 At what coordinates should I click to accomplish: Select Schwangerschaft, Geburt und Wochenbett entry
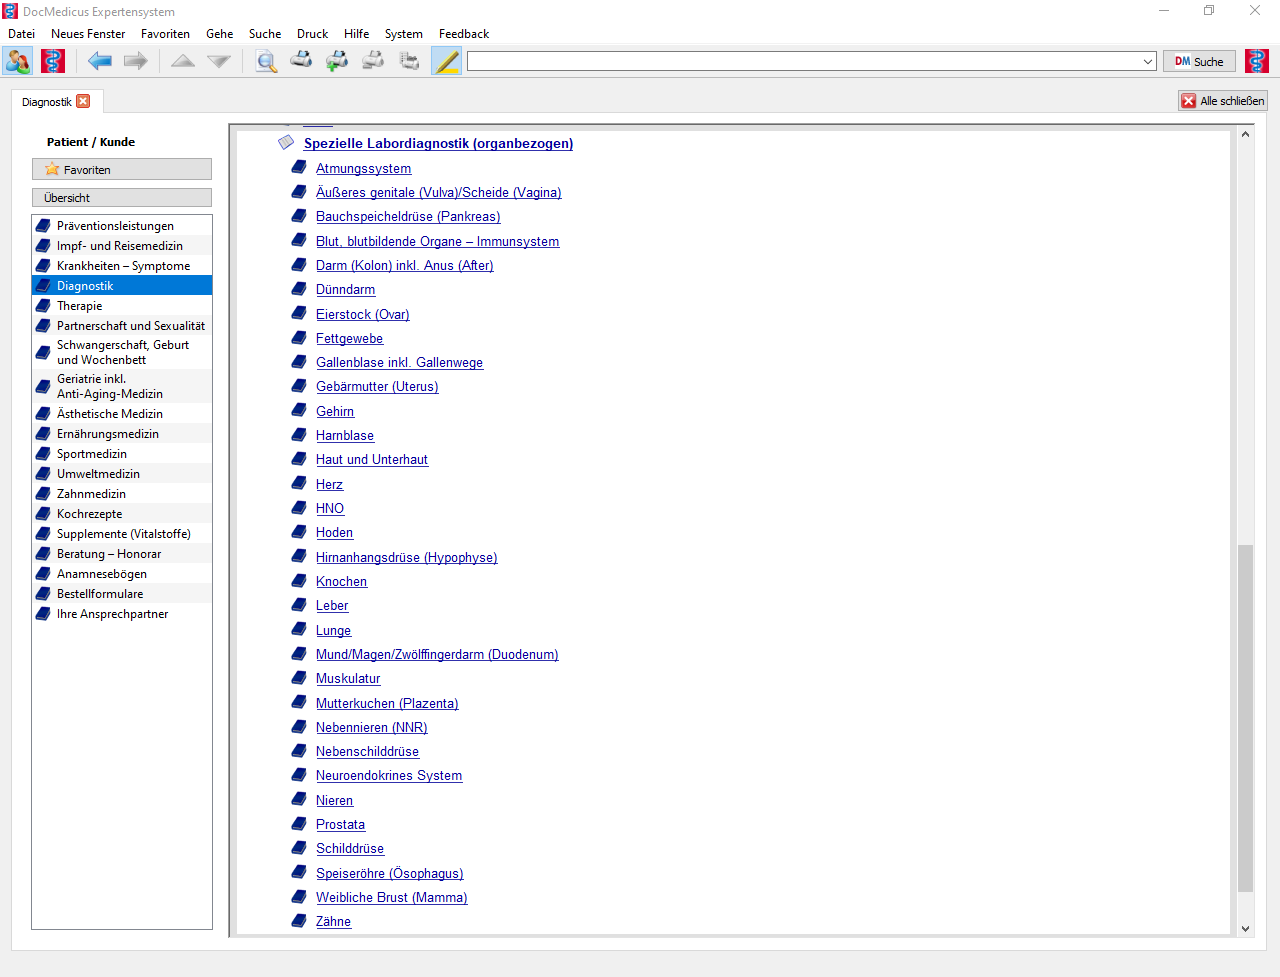pos(122,352)
